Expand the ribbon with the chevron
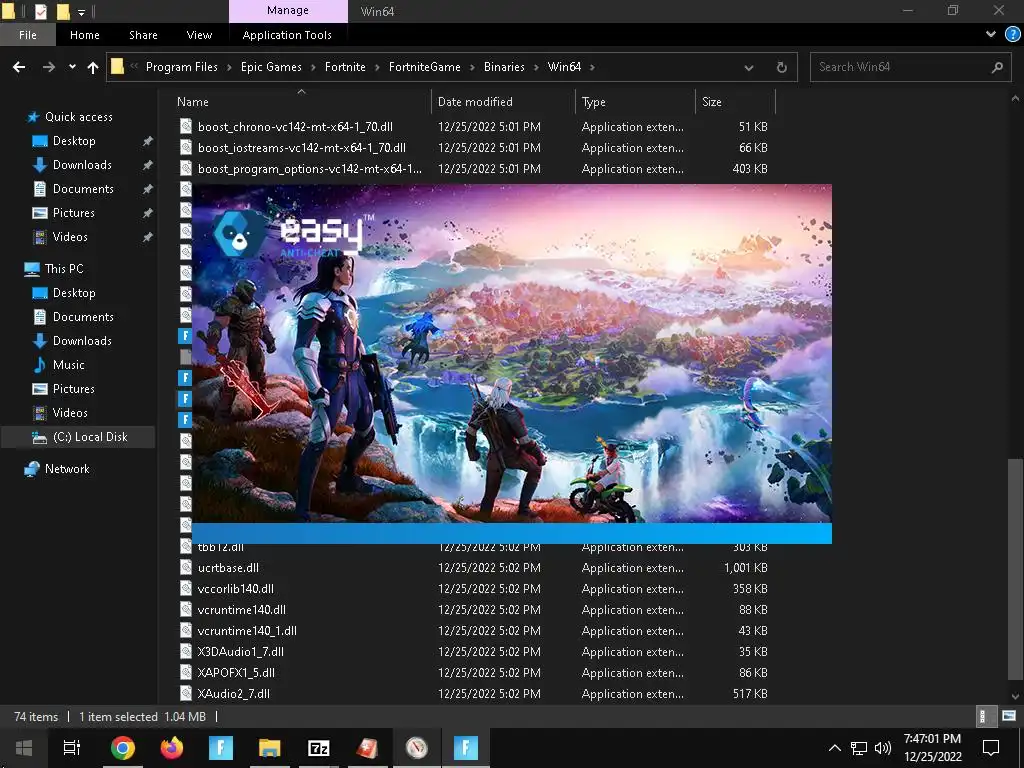Screen dimensions: 1024x768 tap(991, 35)
